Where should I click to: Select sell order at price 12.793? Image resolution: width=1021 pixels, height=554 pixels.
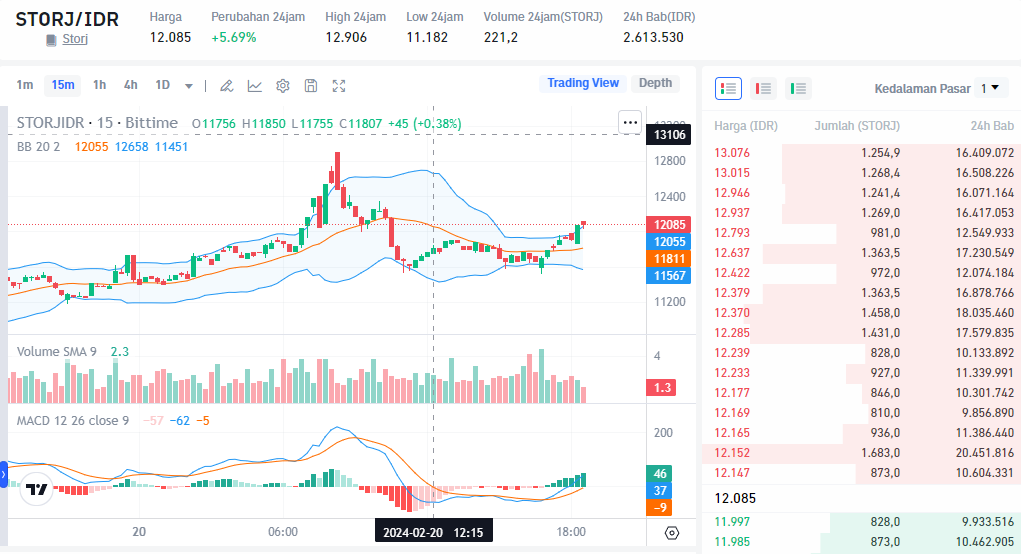[861, 233]
